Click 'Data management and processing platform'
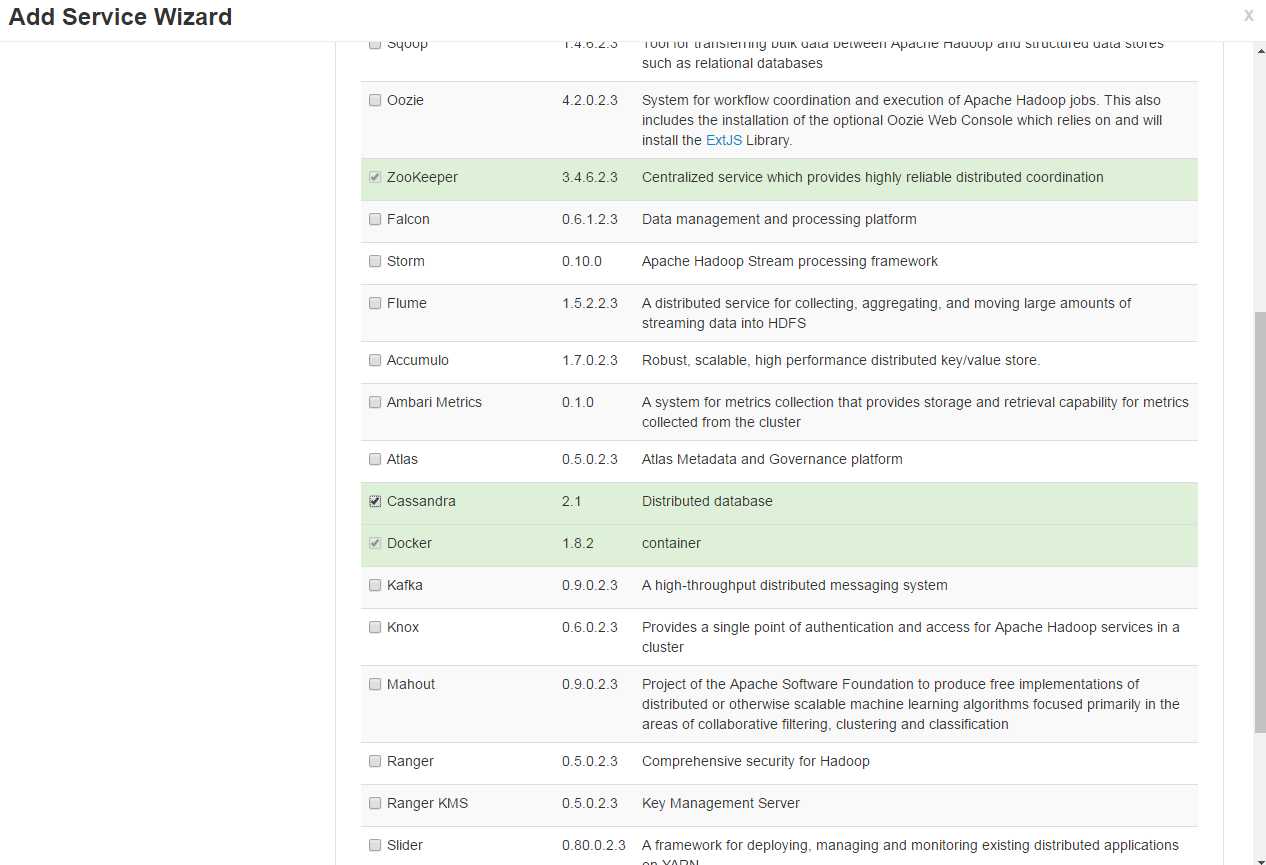The image size is (1266, 865). pyautogui.click(x=779, y=219)
